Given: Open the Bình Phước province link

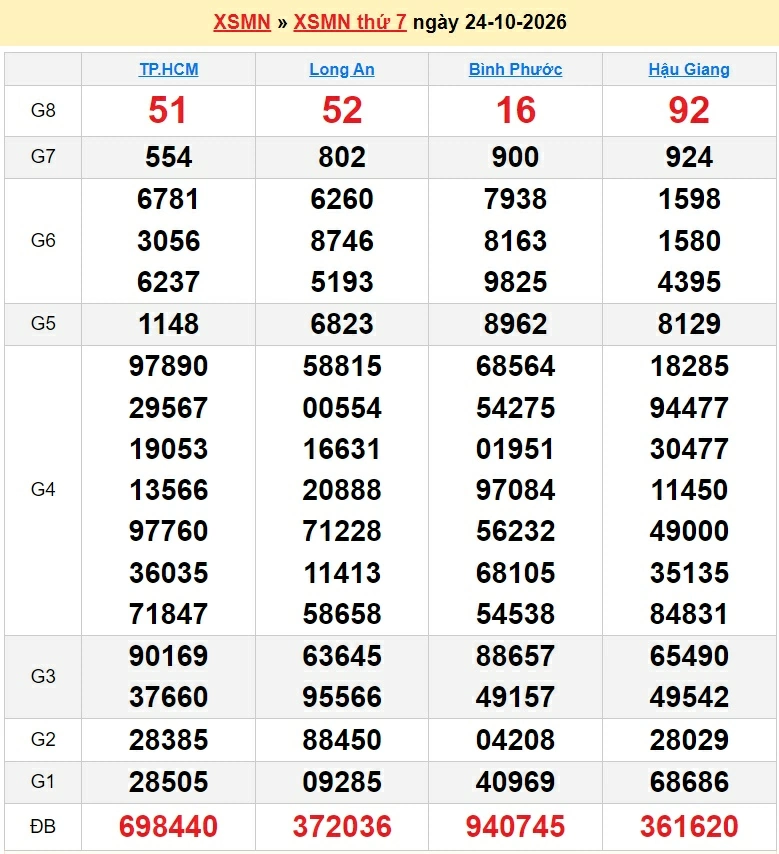Looking at the screenshot, I should 515,69.
